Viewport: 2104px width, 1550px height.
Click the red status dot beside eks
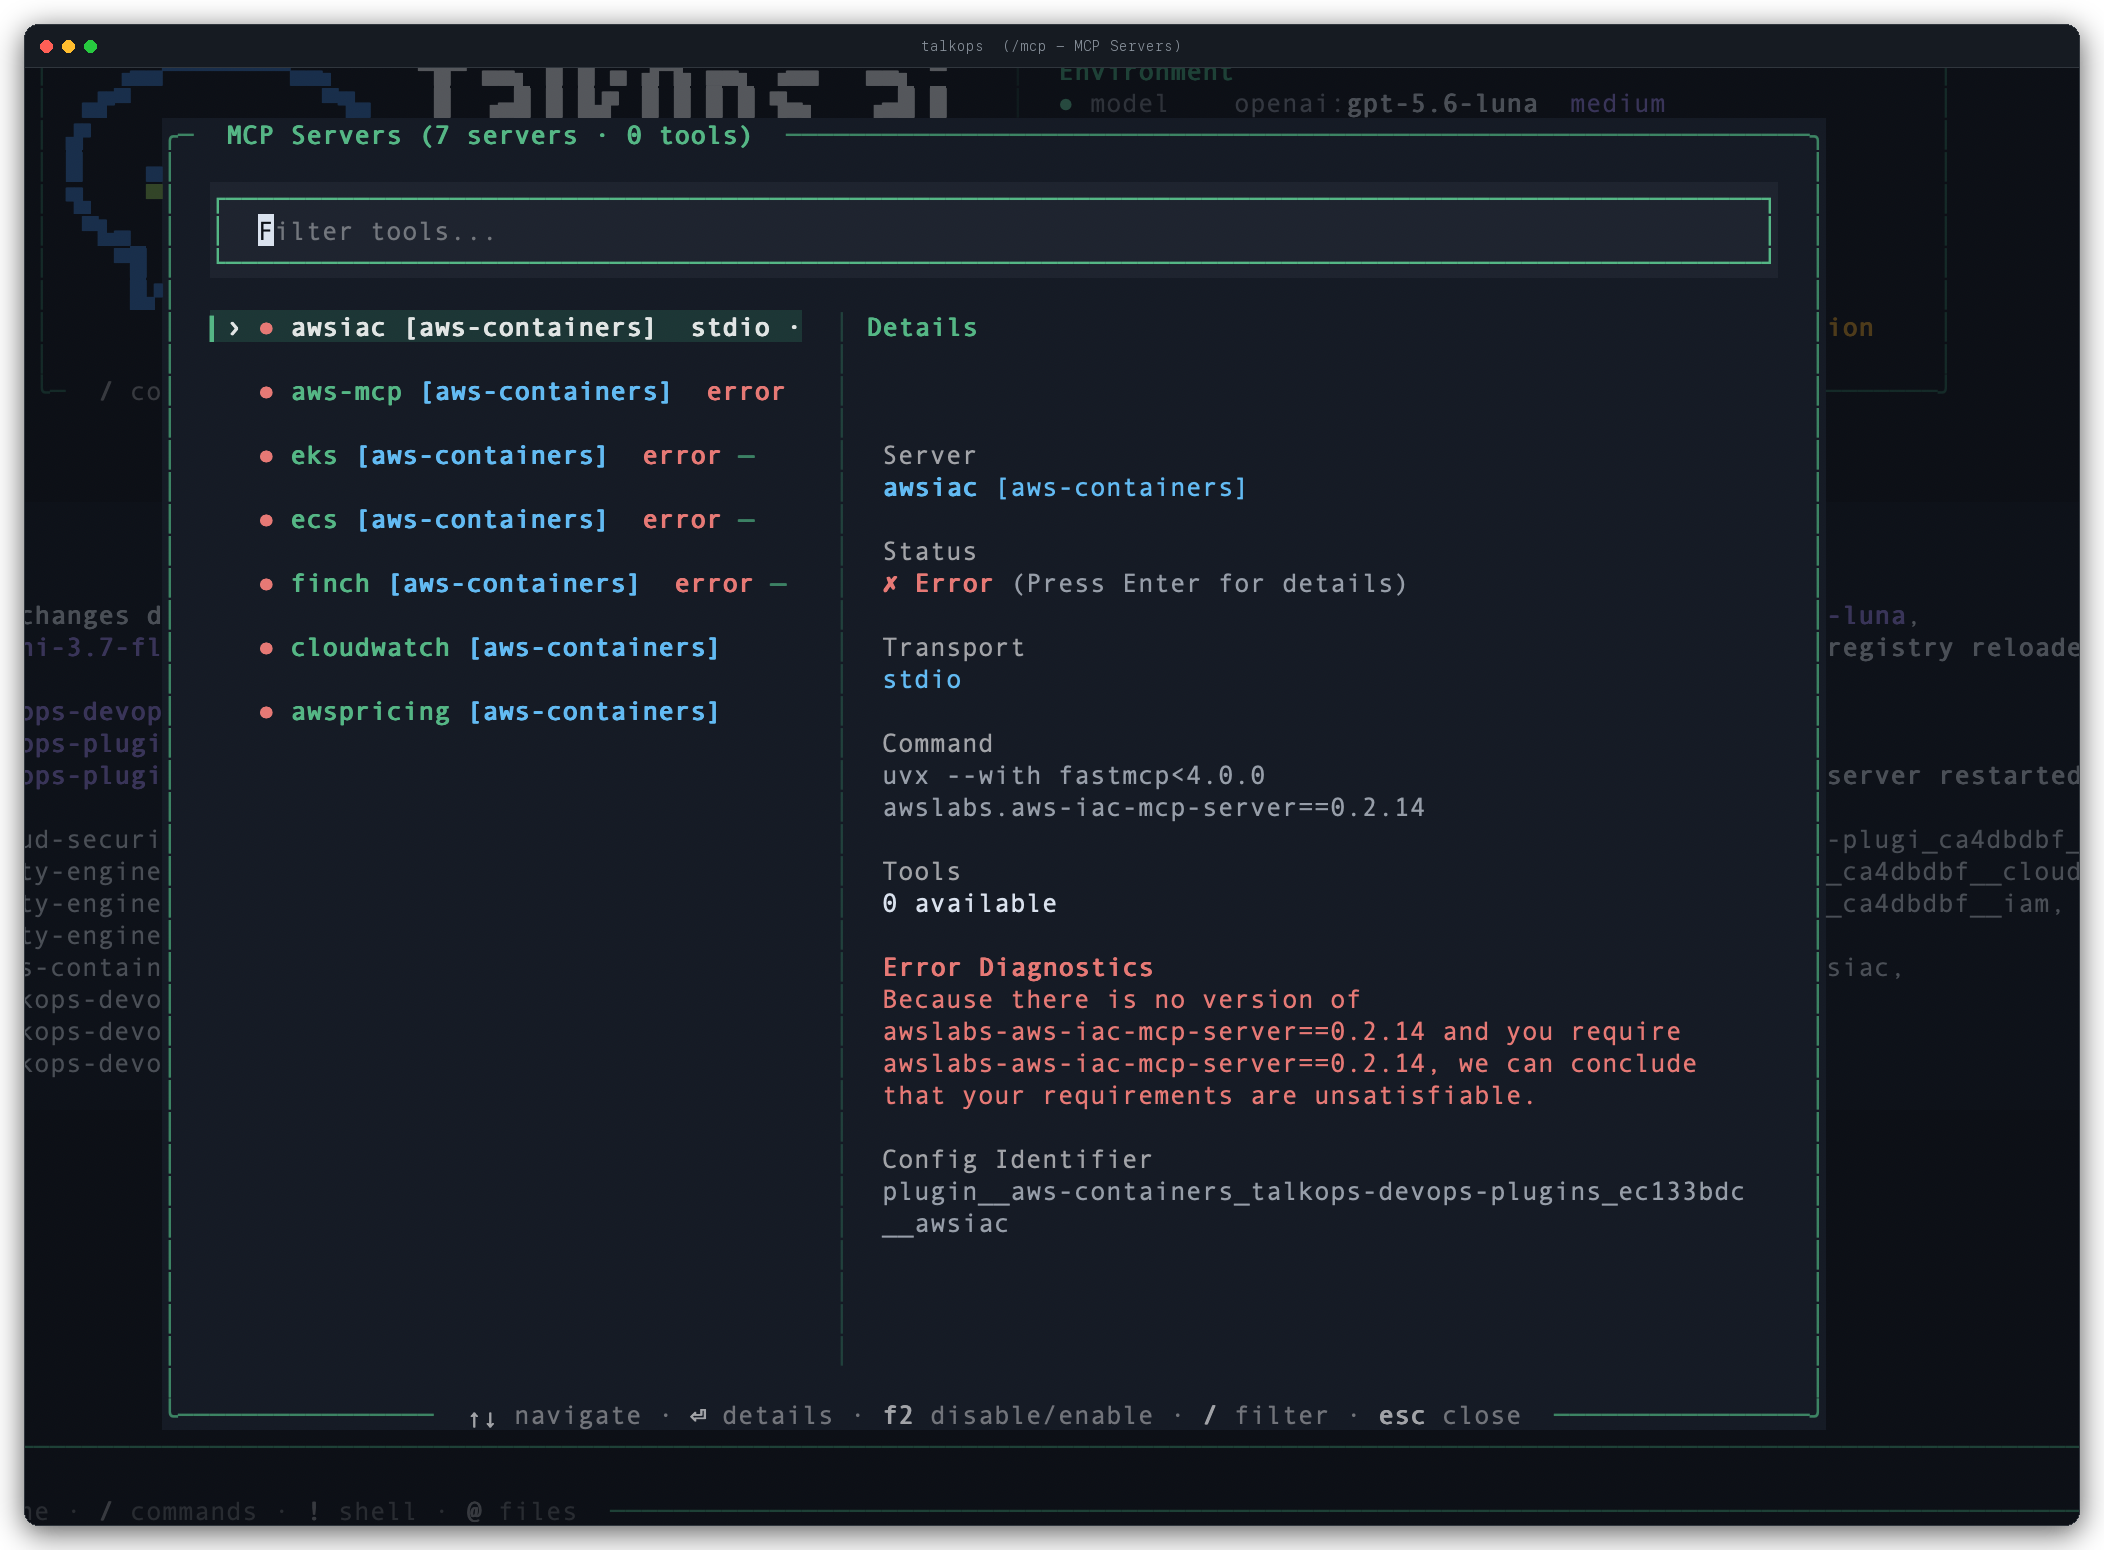tap(266, 456)
